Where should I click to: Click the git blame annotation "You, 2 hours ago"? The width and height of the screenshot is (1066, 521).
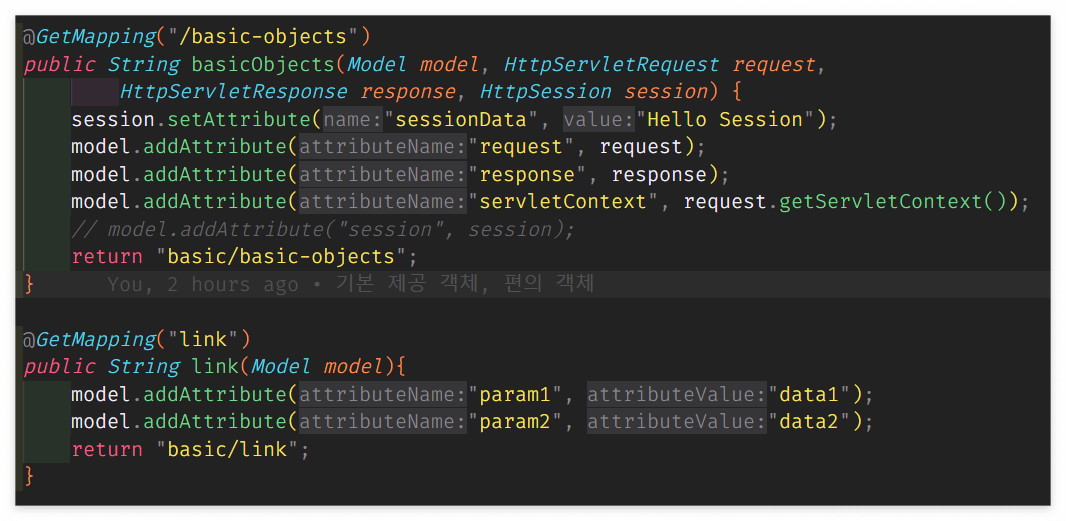coord(203,284)
